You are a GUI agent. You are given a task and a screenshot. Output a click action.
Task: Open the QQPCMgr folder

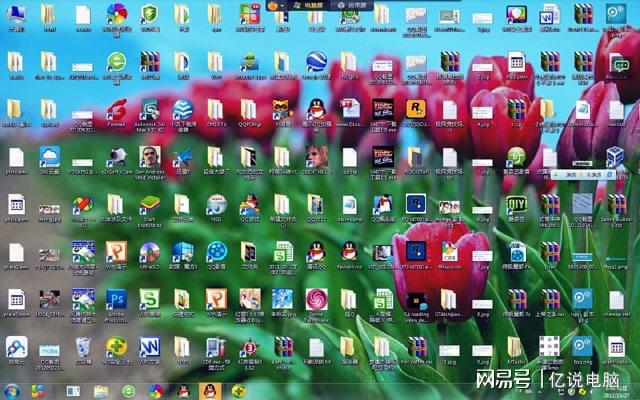[x=249, y=109]
